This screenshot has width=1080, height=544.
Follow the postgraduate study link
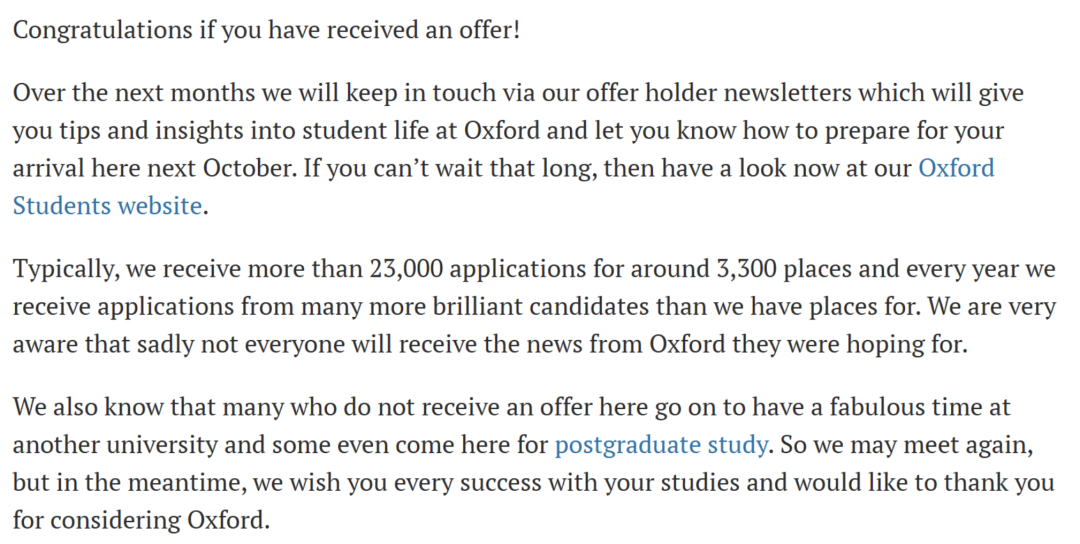point(662,444)
